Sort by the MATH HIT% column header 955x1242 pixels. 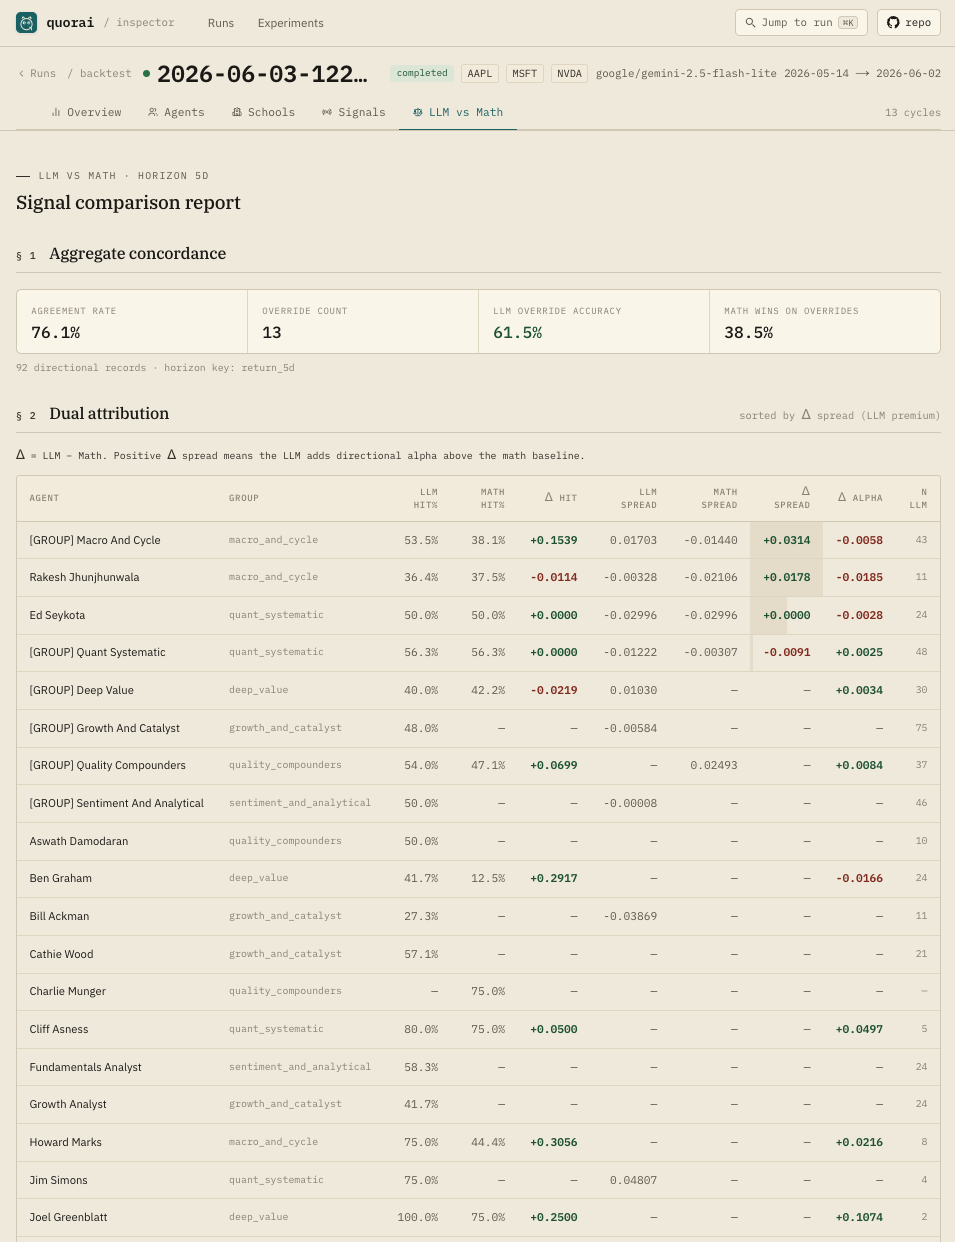(x=493, y=498)
